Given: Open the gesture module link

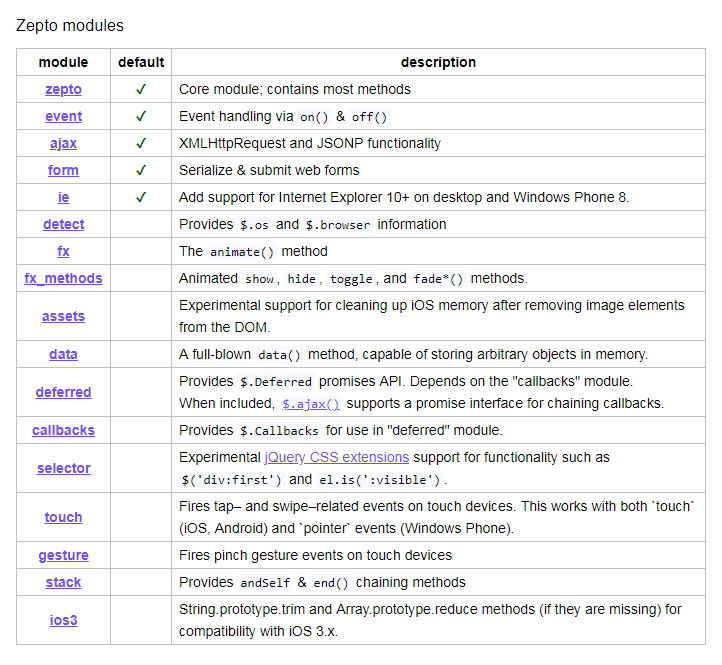Looking at the screenshot, I should [63, 555].
